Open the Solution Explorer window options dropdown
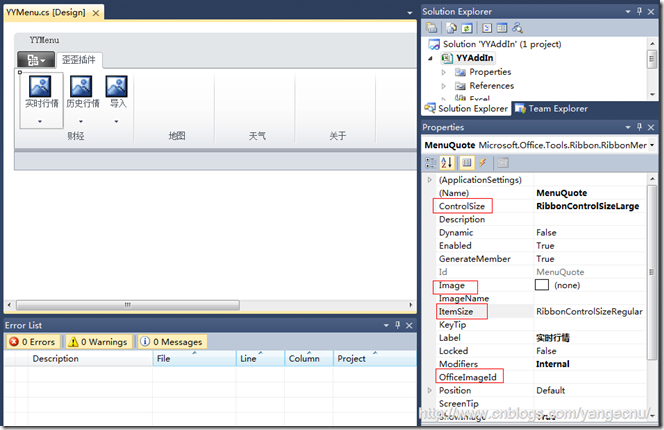Viewport: 664px width, 430px height. click(628, 11)
